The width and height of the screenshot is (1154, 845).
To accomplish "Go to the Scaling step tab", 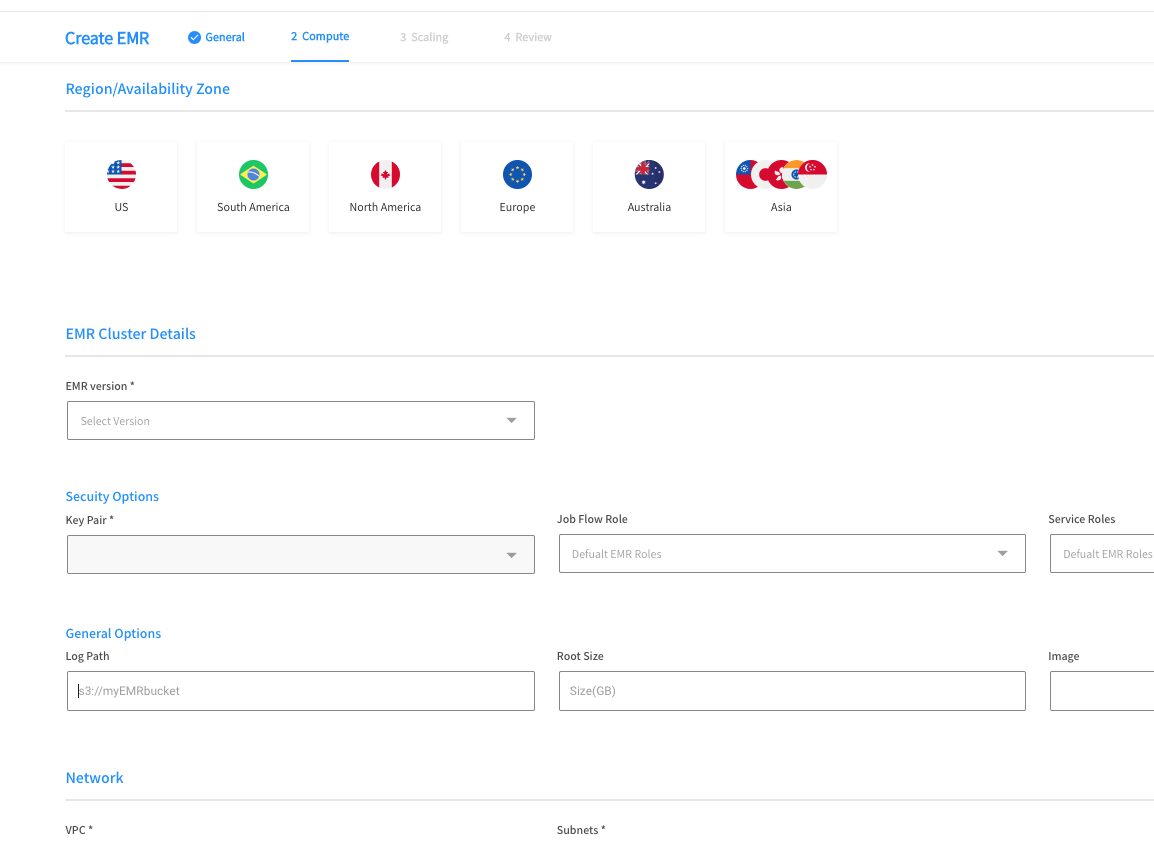I will (424, 38).
